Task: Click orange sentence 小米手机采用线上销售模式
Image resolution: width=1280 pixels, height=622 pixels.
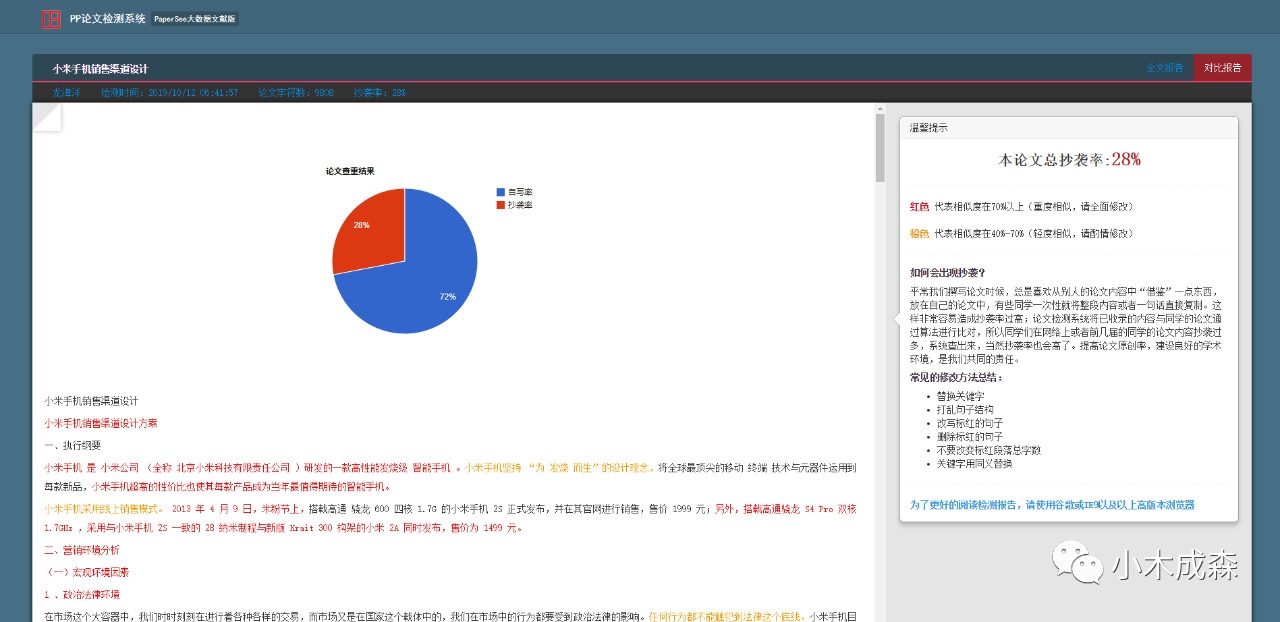Action: 103,508
